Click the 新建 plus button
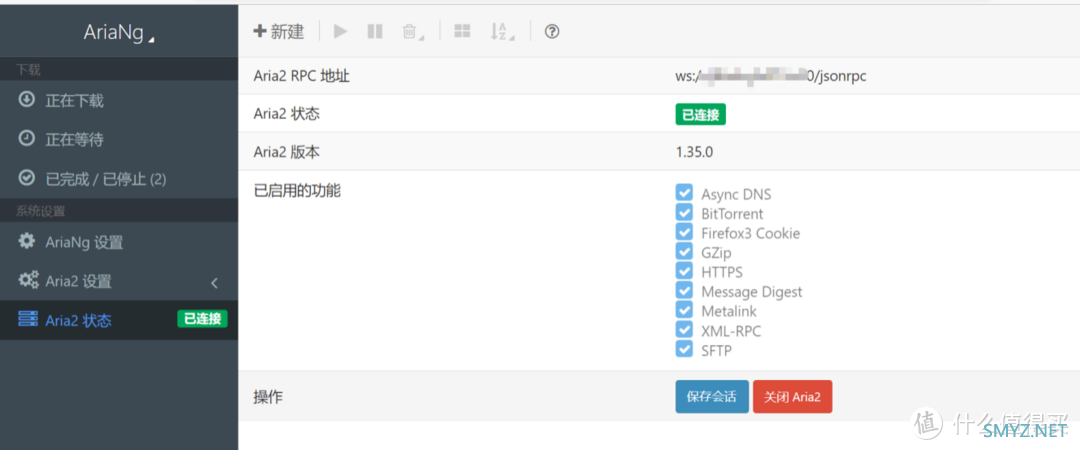The width and height of the screenshot is (1080, 450). 279,32
